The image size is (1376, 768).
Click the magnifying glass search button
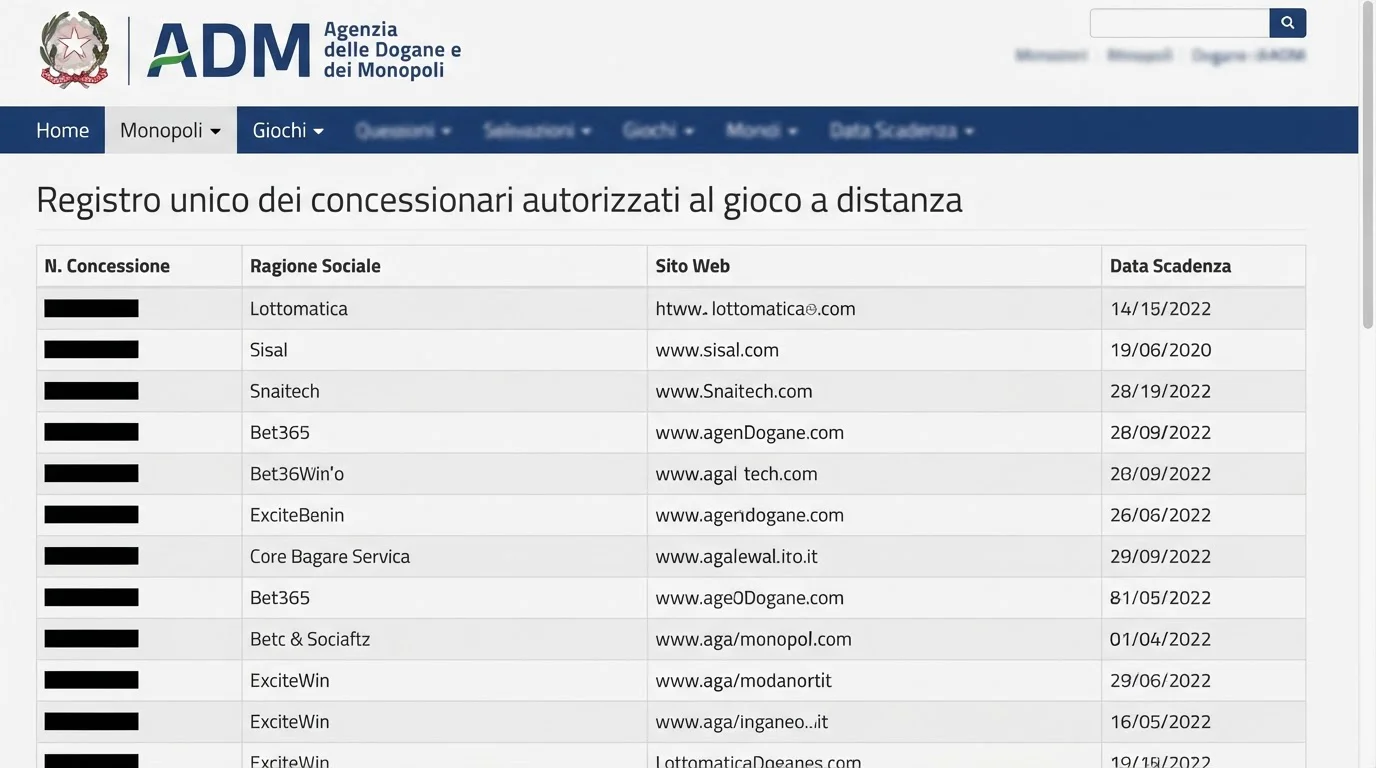coord(1288,23)
